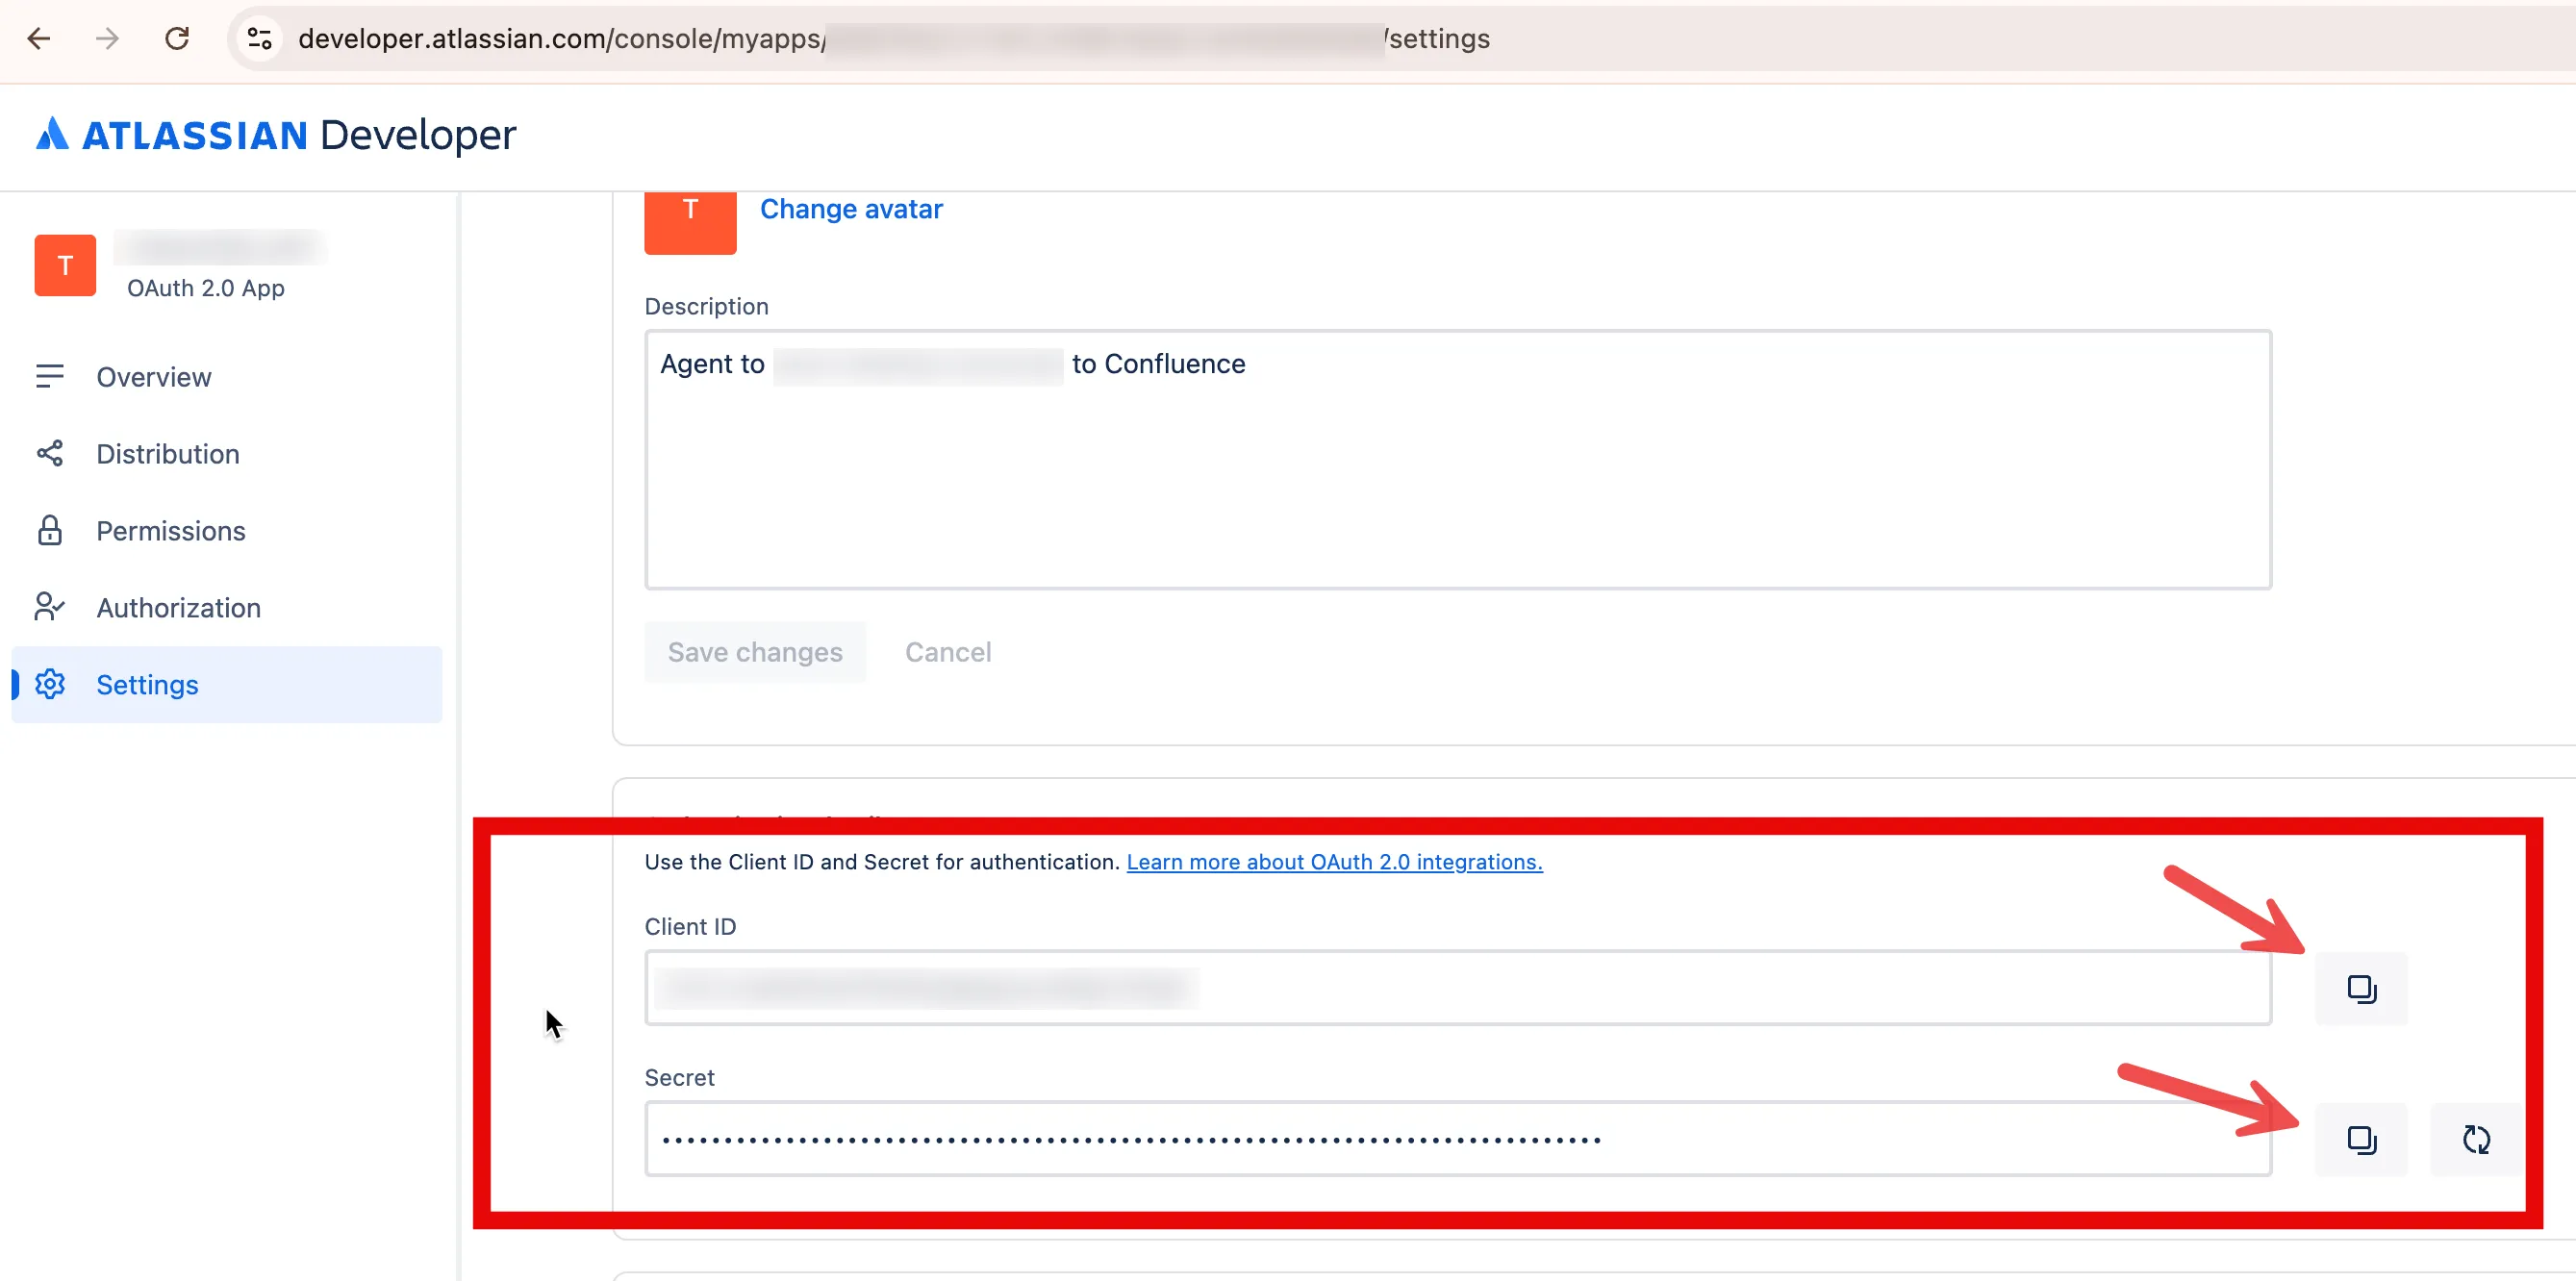Open the Authorization sidebar item
Viewport: 2576px width, 1281px height.
[226, 608]
